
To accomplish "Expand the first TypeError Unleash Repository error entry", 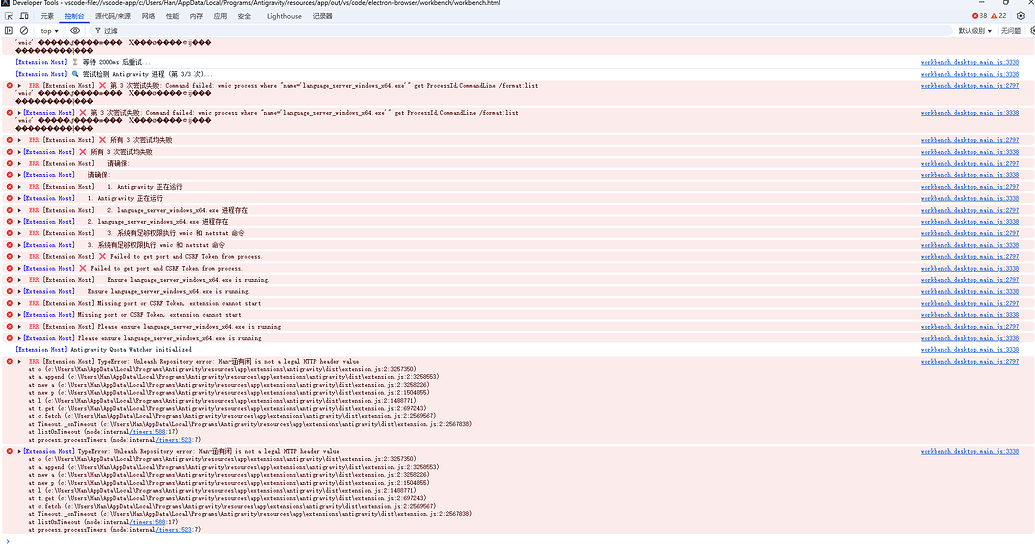I will pyautogui.click(x=19, y=362).
